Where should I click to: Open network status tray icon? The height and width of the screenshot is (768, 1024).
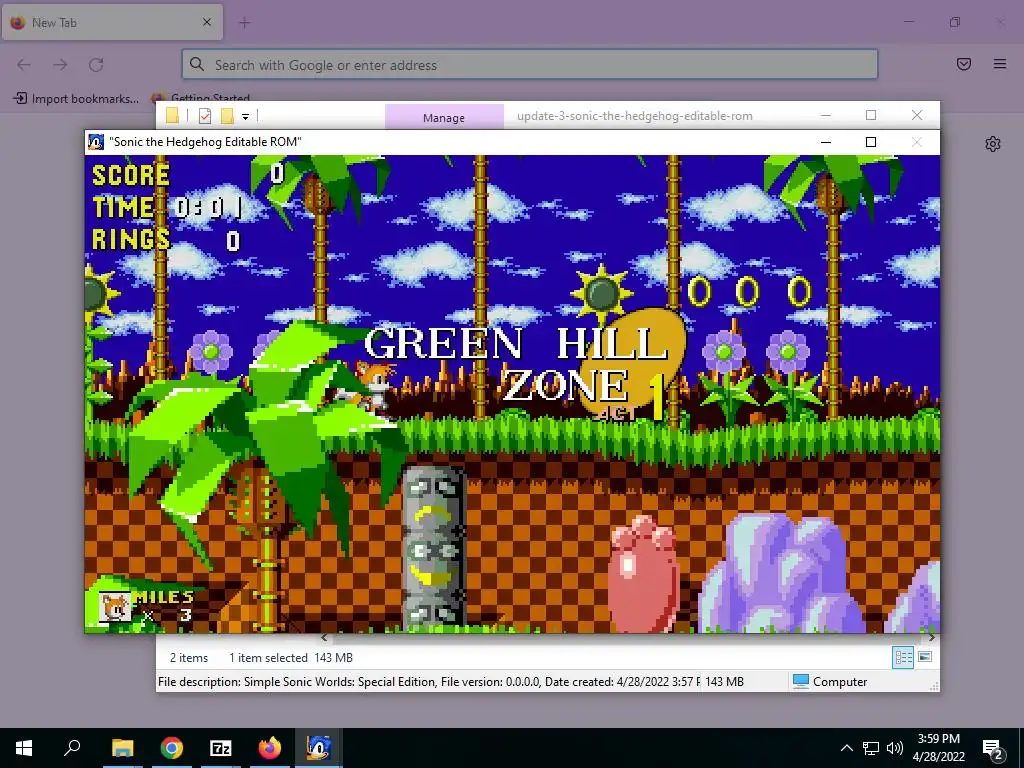(871, 748)
